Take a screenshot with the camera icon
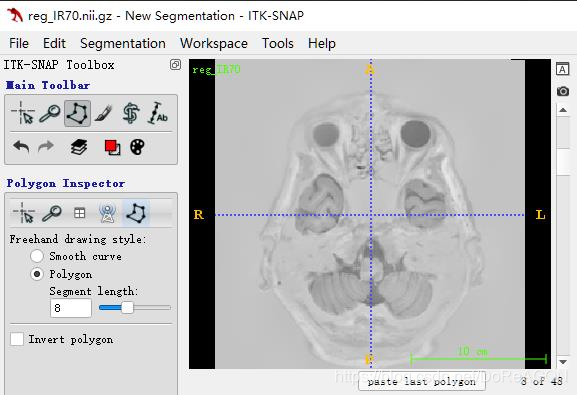Image resolution: width=577 pixels, height=395 pixels. tap(563, 91)
